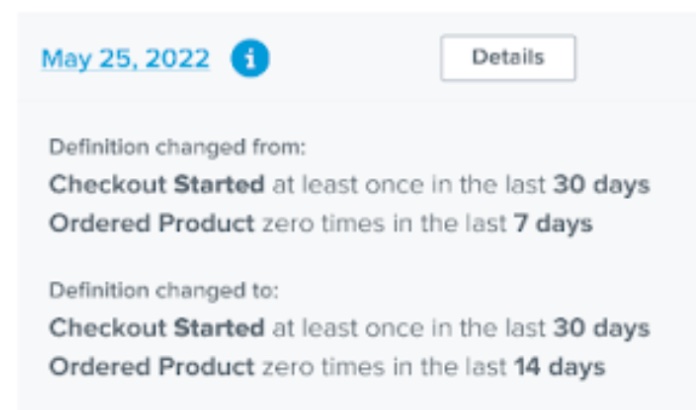Image resolution: width=696 pixels, height=410 pixels.
Task: Select 'Checkout Started' in the new definition
Action: point(157,328)
